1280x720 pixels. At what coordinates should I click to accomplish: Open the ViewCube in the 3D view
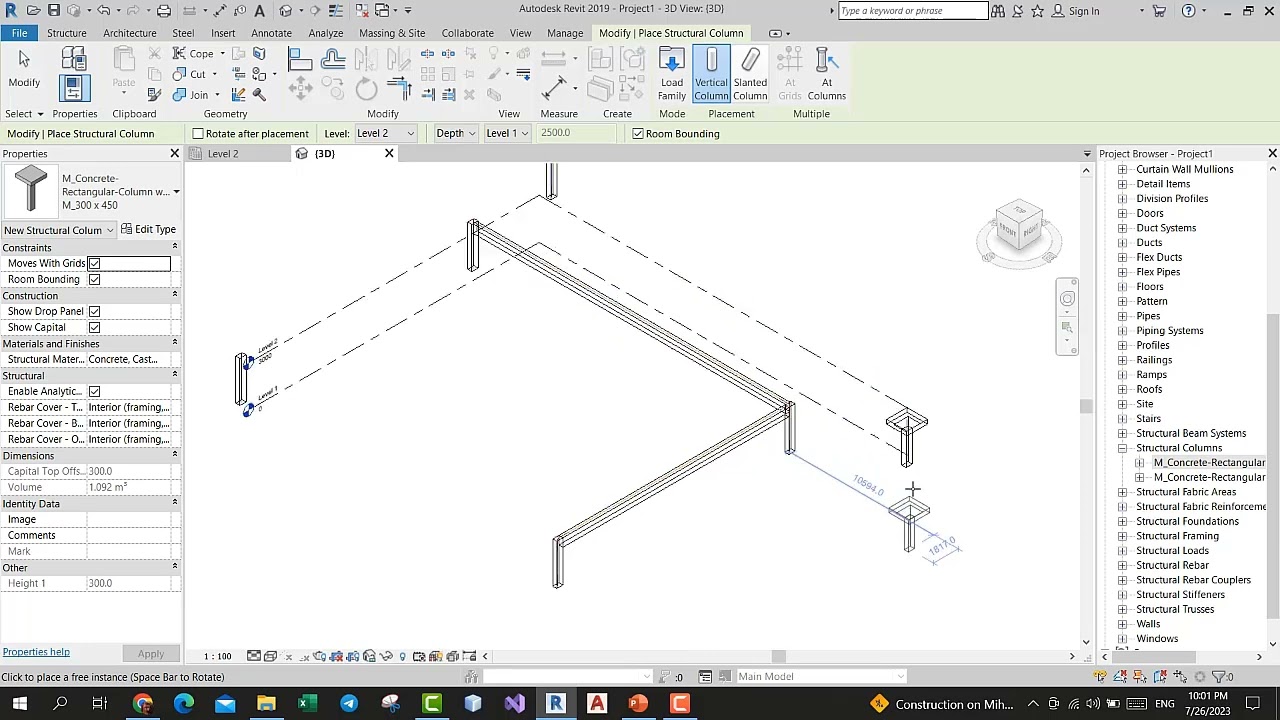click(x=1019, y=231)
